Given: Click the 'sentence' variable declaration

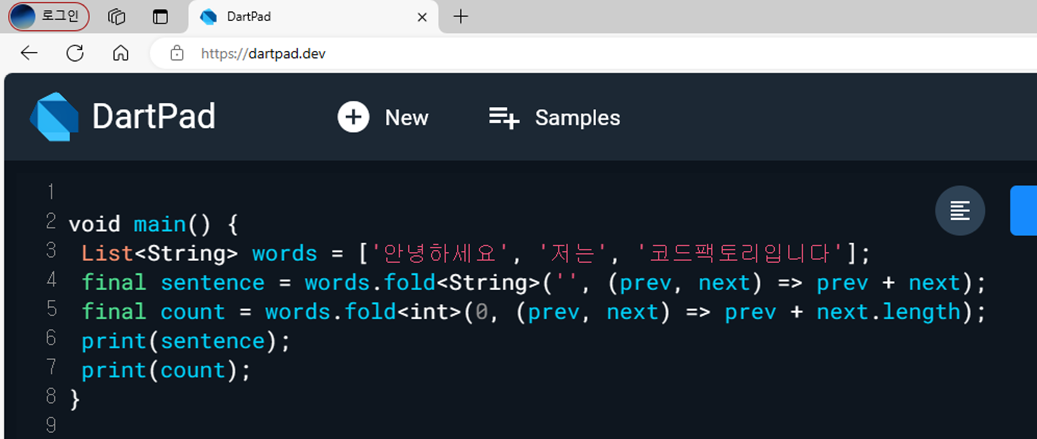Looking at the screenshot, I should click(212, 283).
